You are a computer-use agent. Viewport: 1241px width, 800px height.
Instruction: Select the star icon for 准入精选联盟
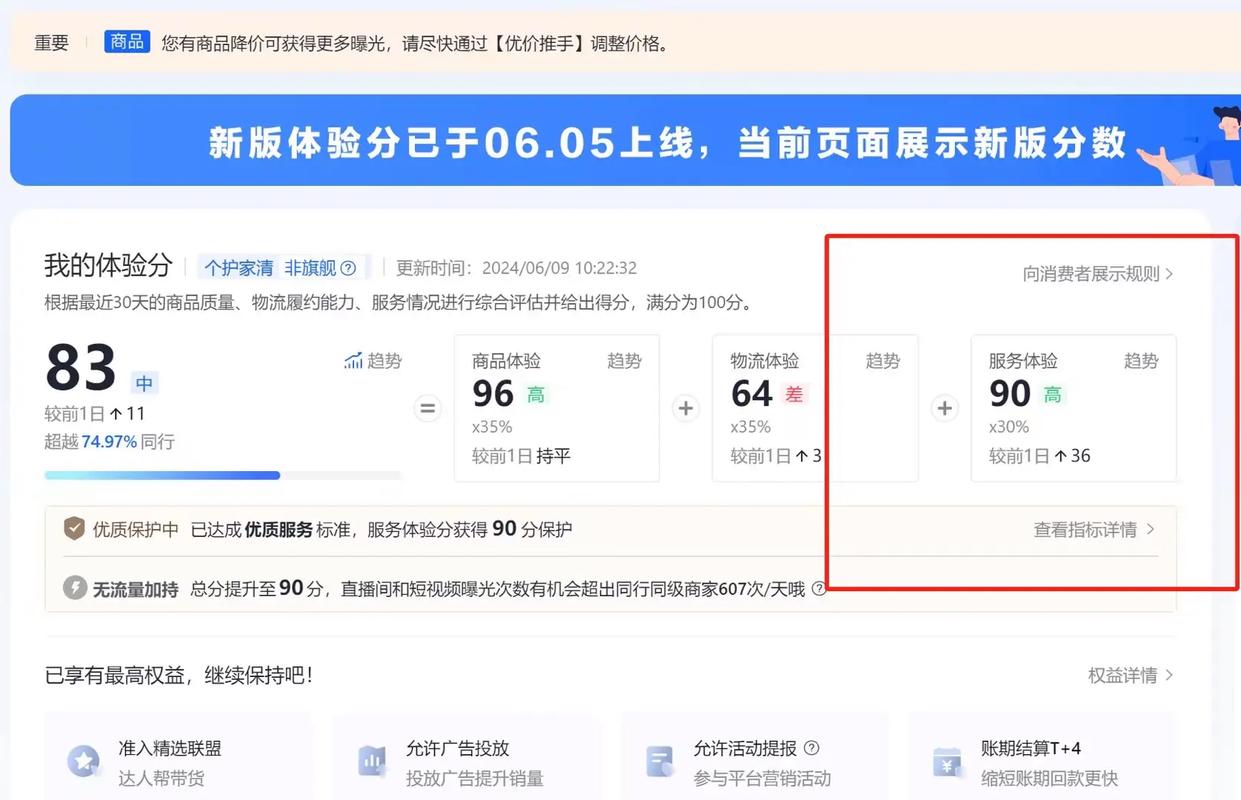coord(84,762)
